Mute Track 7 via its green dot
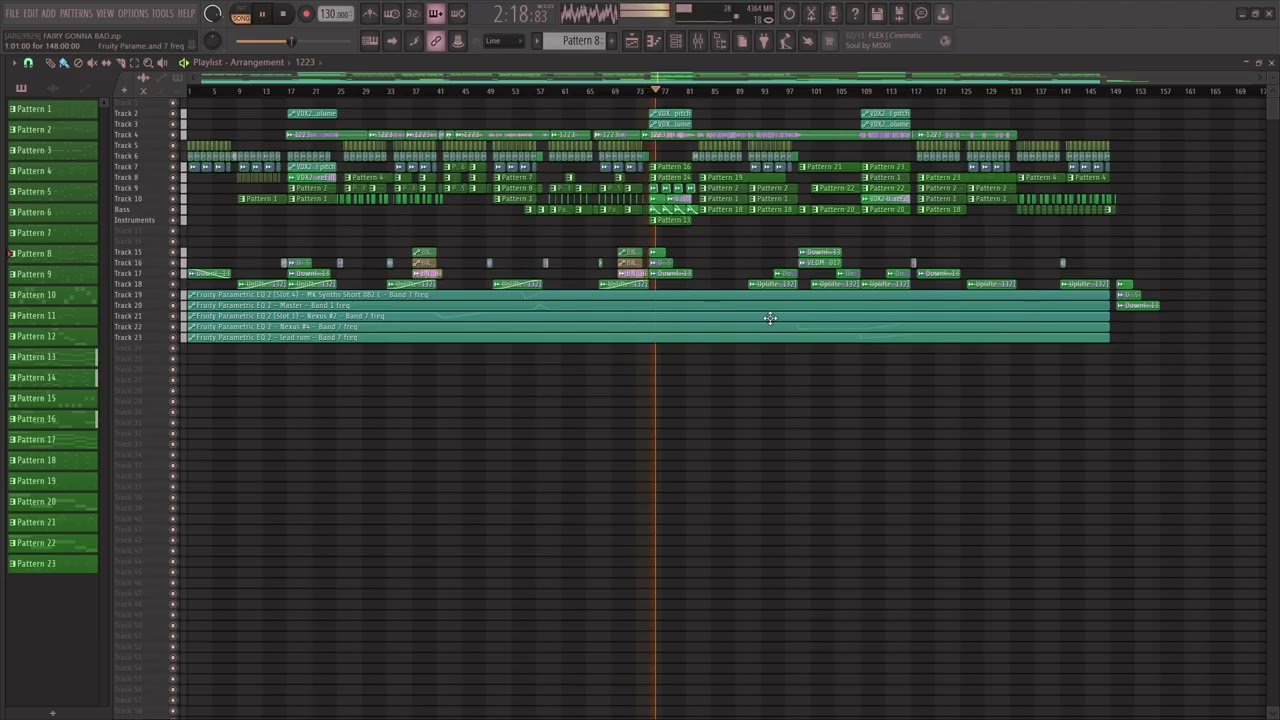The height and width of the screenshot is (720, 1280). 173,167
